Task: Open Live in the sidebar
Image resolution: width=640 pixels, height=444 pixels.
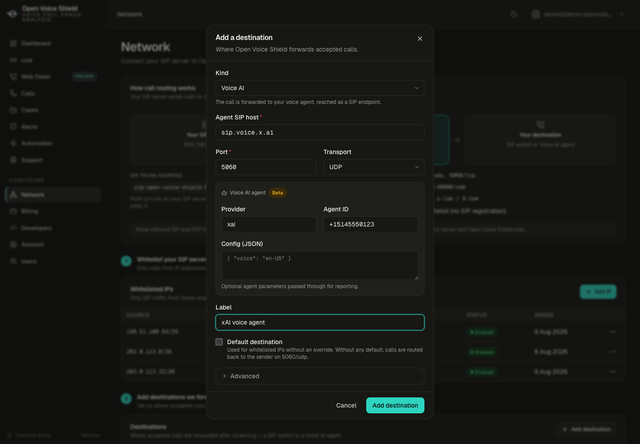Action: [x=53, y=60]
